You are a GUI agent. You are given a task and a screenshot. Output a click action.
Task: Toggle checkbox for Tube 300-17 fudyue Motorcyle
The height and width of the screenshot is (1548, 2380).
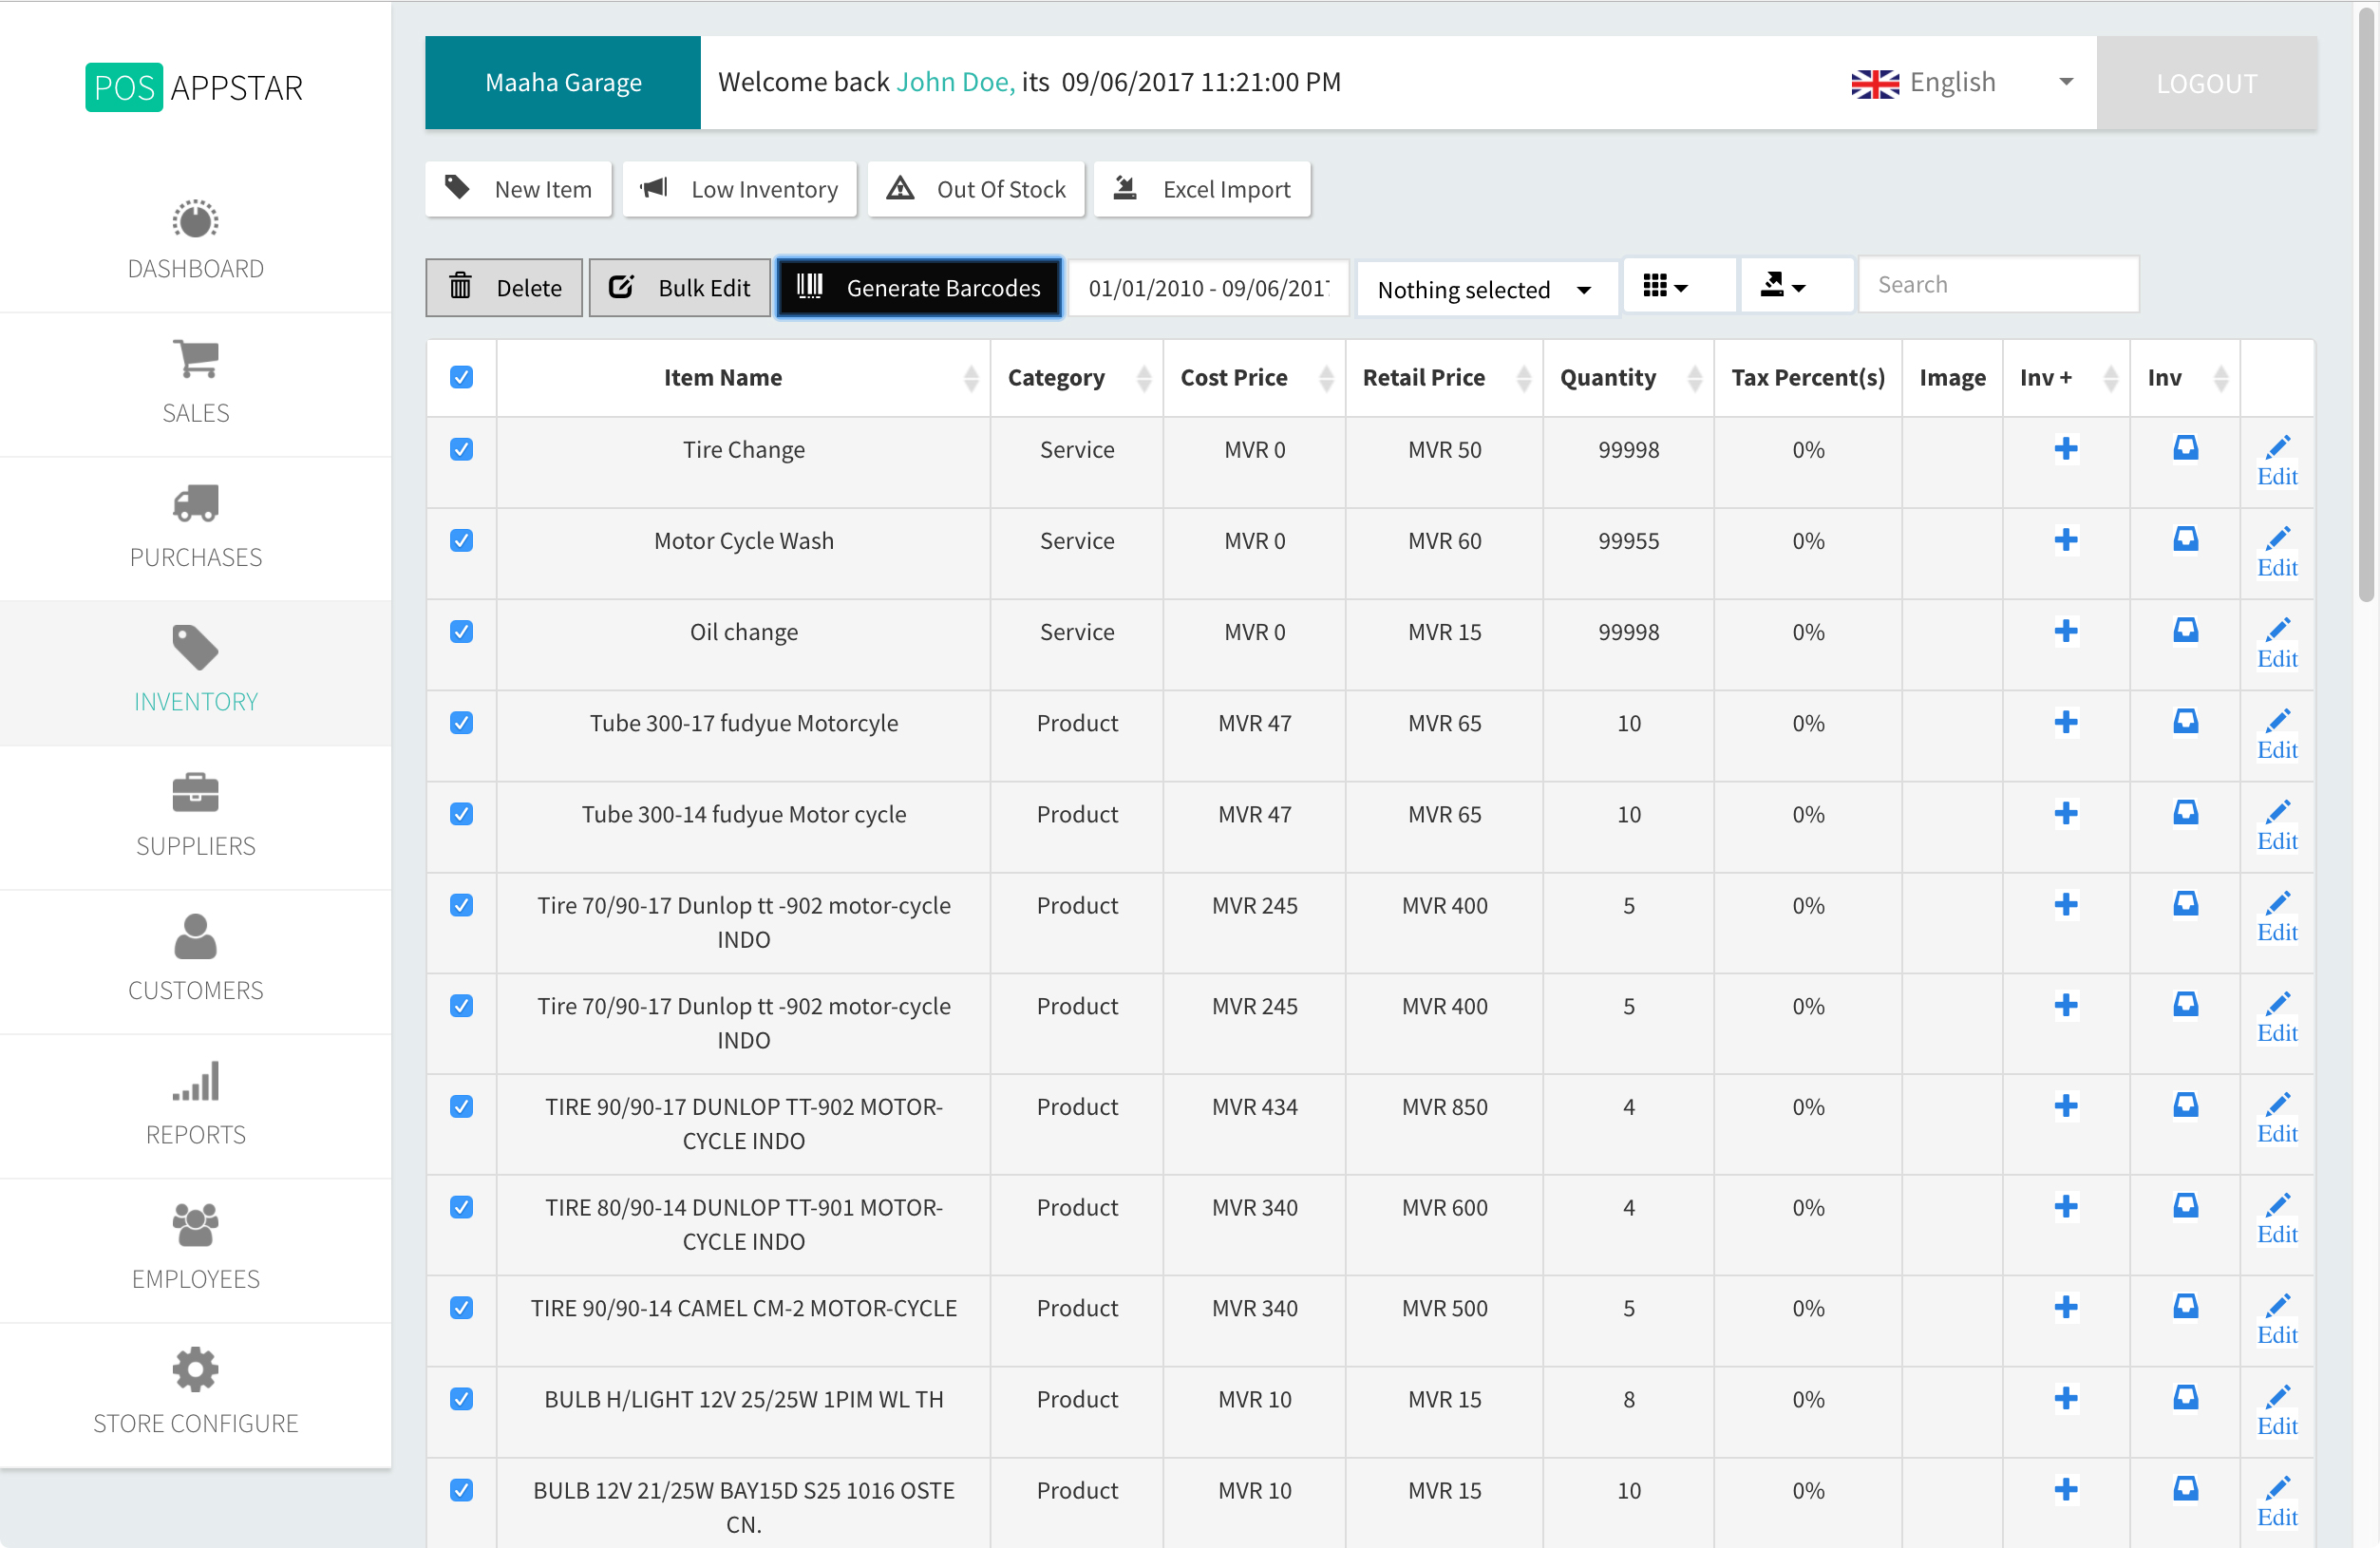[x=461, y=722]
